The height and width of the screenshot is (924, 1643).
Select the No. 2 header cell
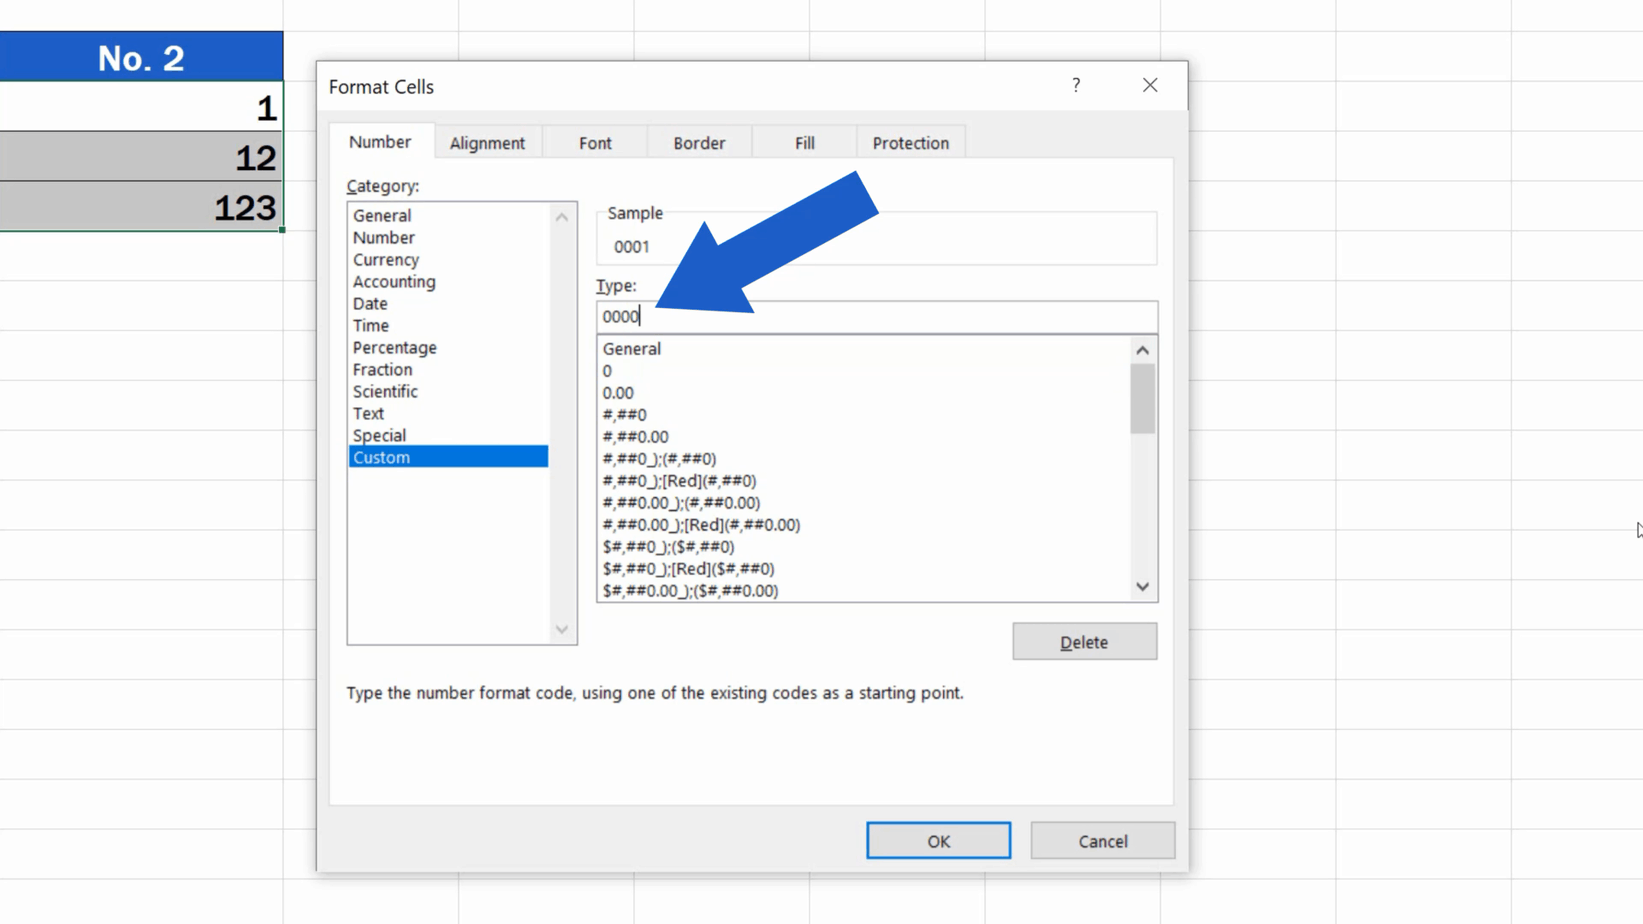141,57
